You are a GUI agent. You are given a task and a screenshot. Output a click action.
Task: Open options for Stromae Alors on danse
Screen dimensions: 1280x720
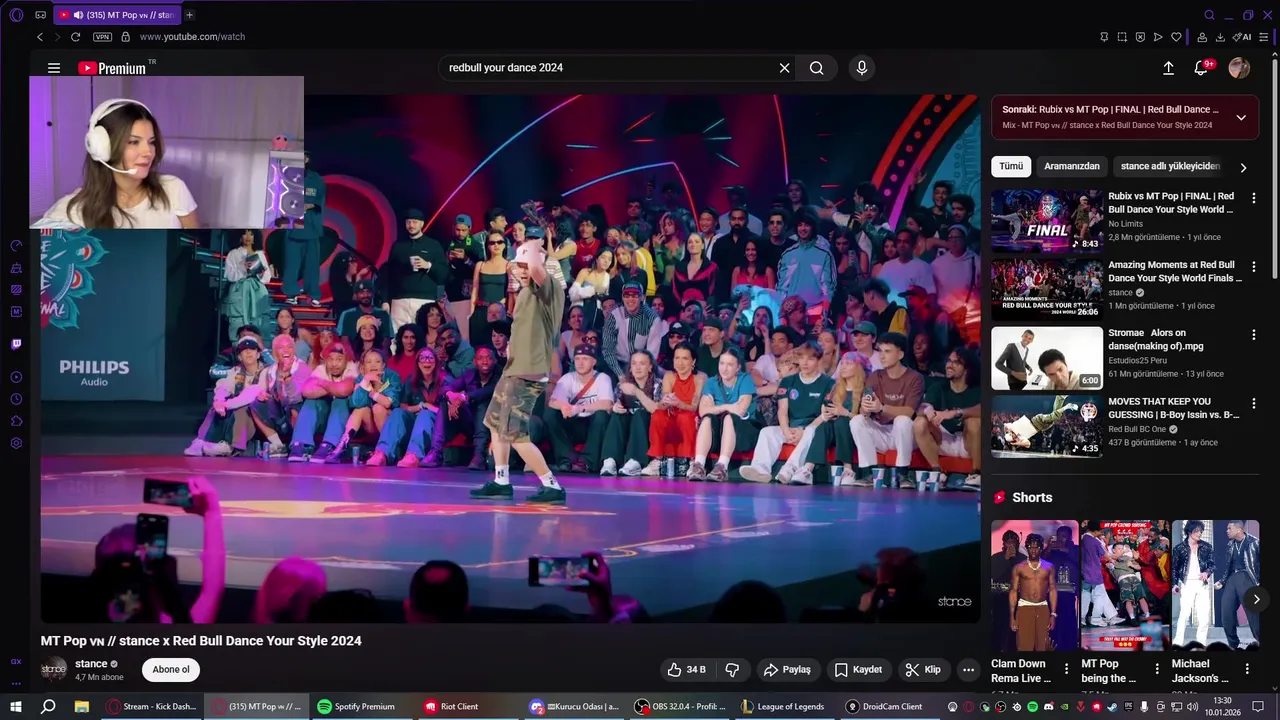click(x=1254, y=335)
